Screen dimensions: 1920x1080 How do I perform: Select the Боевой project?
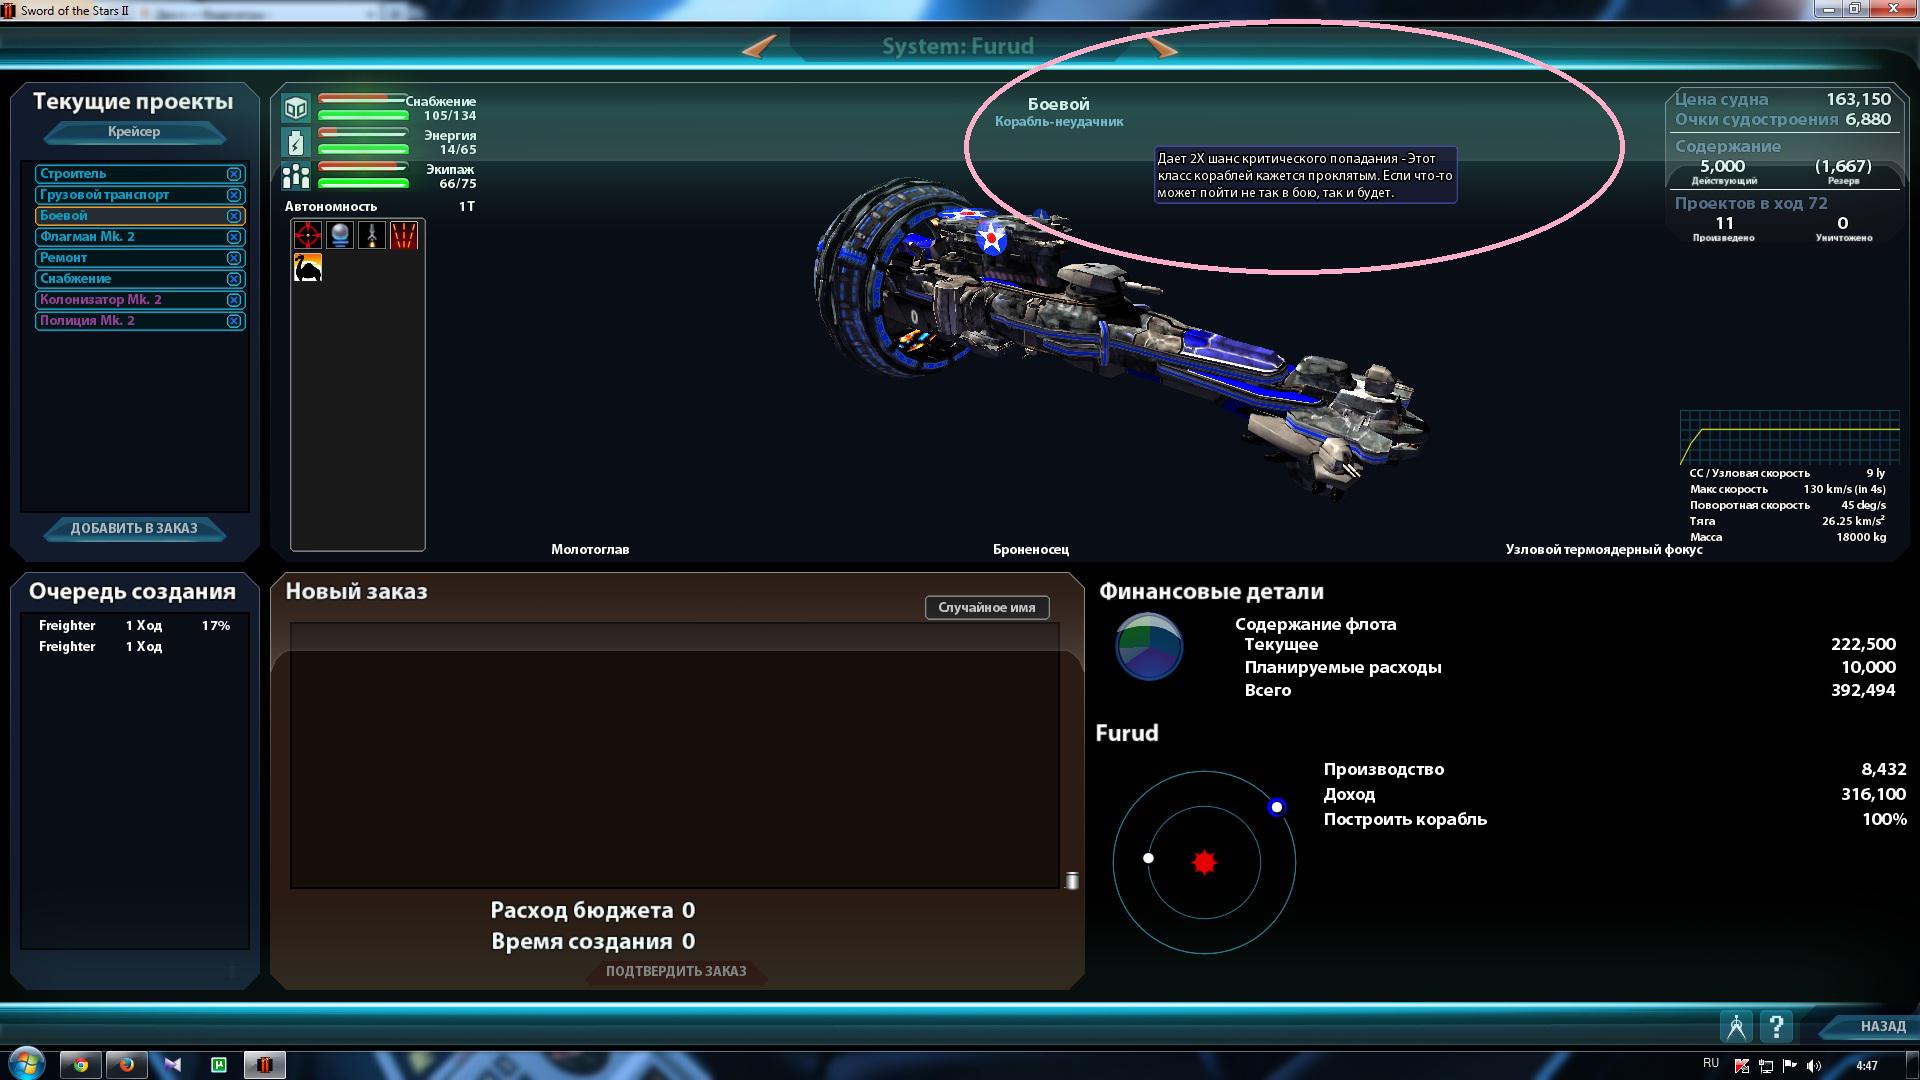(x=140, y=216)
